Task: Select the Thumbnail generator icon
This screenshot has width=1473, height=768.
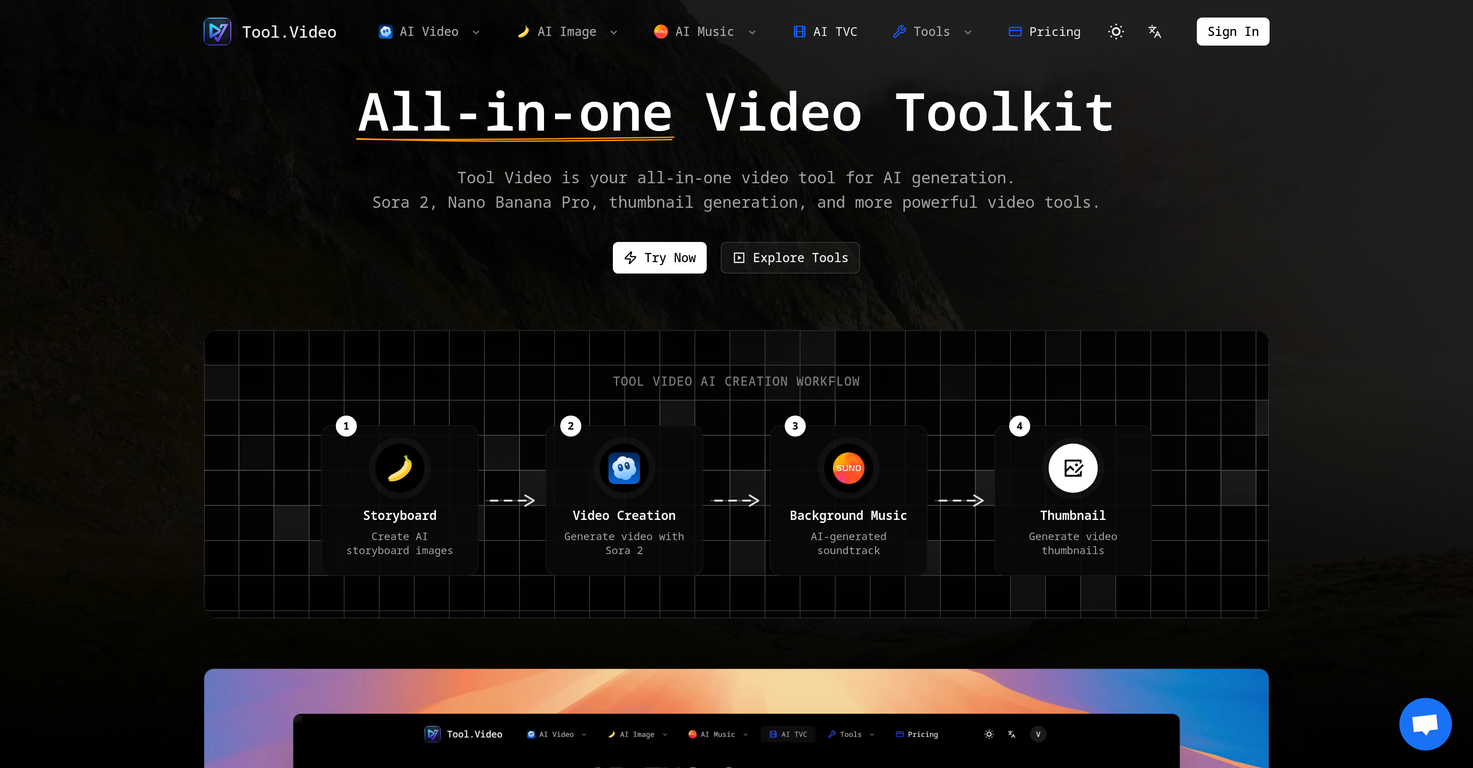Action: [x=1072, y=468]
